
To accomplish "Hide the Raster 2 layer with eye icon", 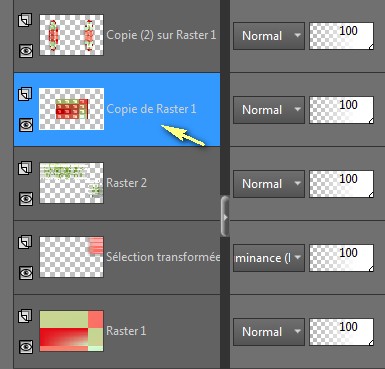I will (x=26, y=199).
